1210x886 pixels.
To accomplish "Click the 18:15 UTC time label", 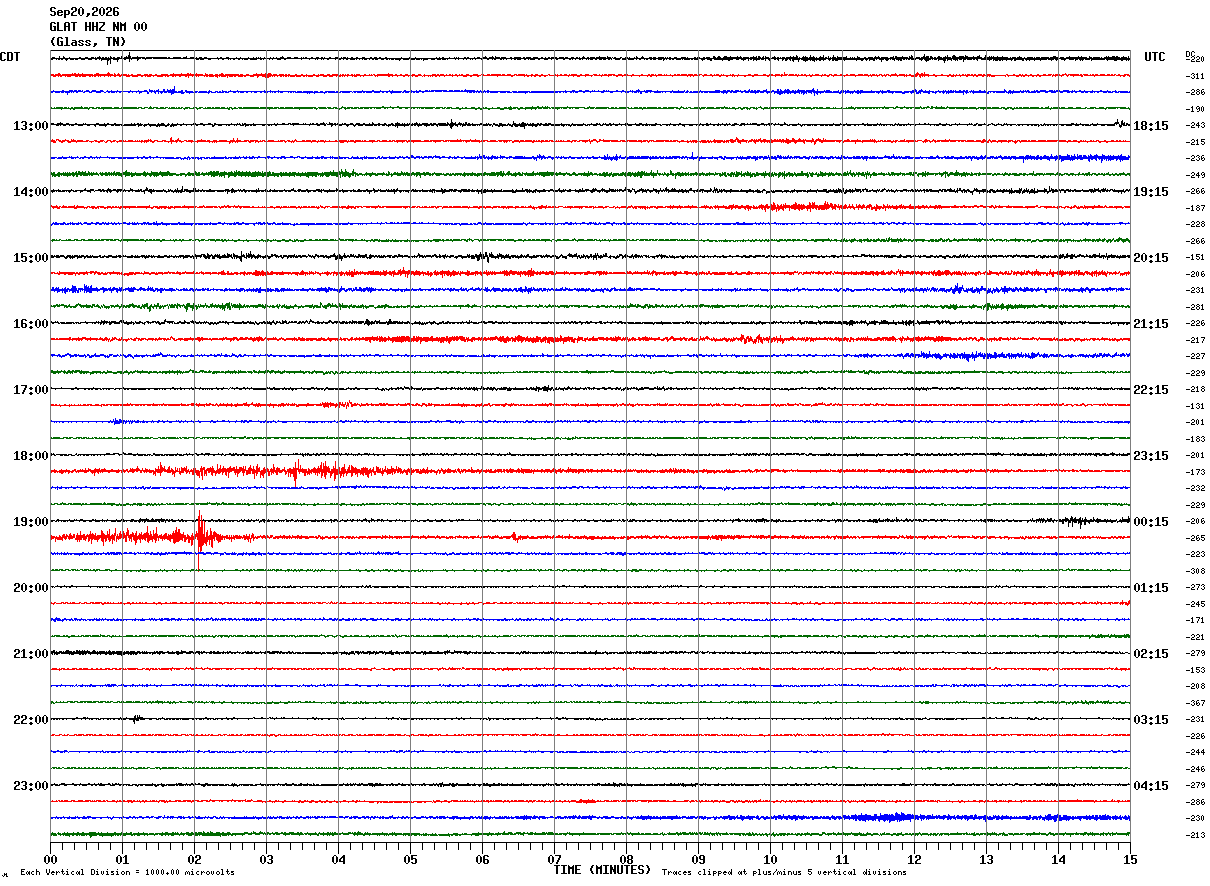I will pyautogui.click(x=1151, y=126).
